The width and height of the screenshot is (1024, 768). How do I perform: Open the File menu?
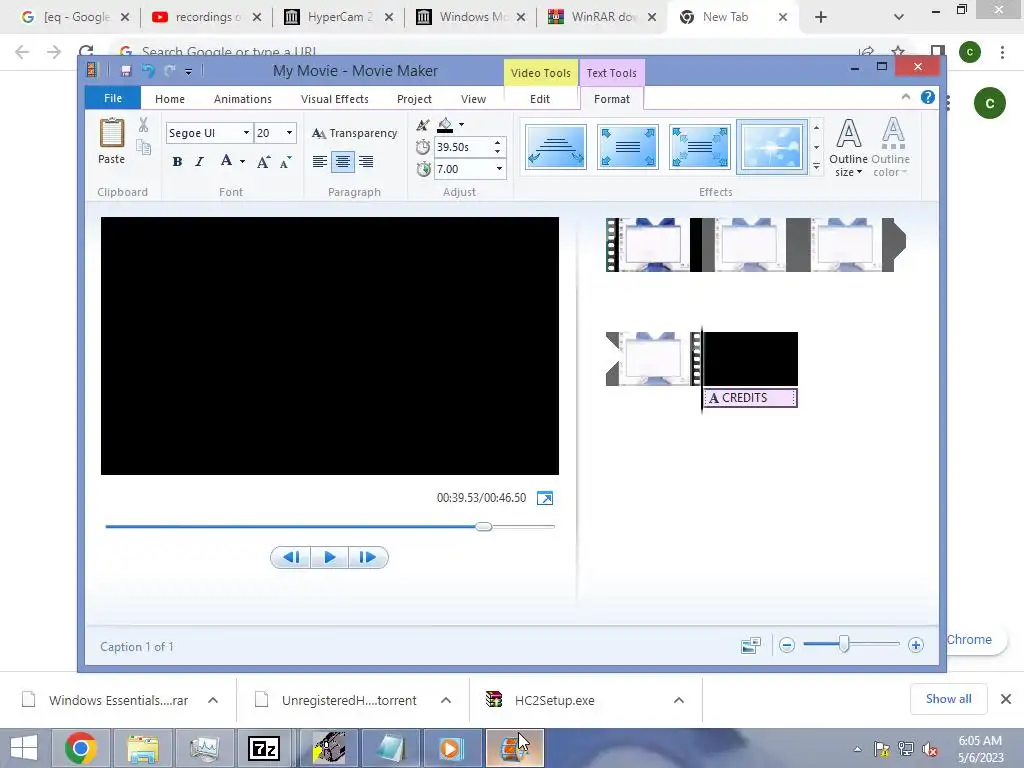[113, 98]
